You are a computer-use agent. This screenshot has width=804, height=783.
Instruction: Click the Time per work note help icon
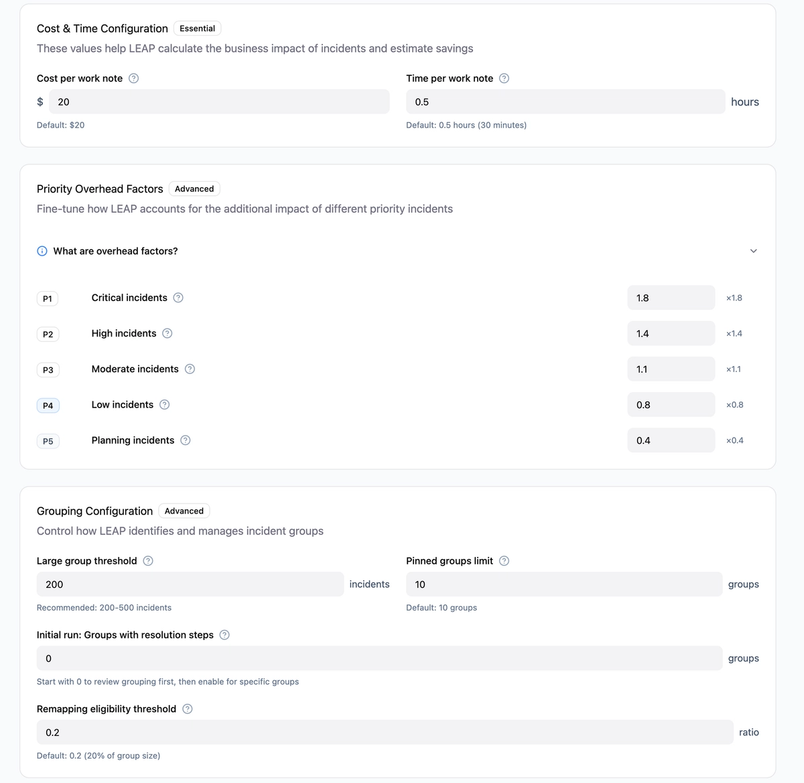[505, 78]
